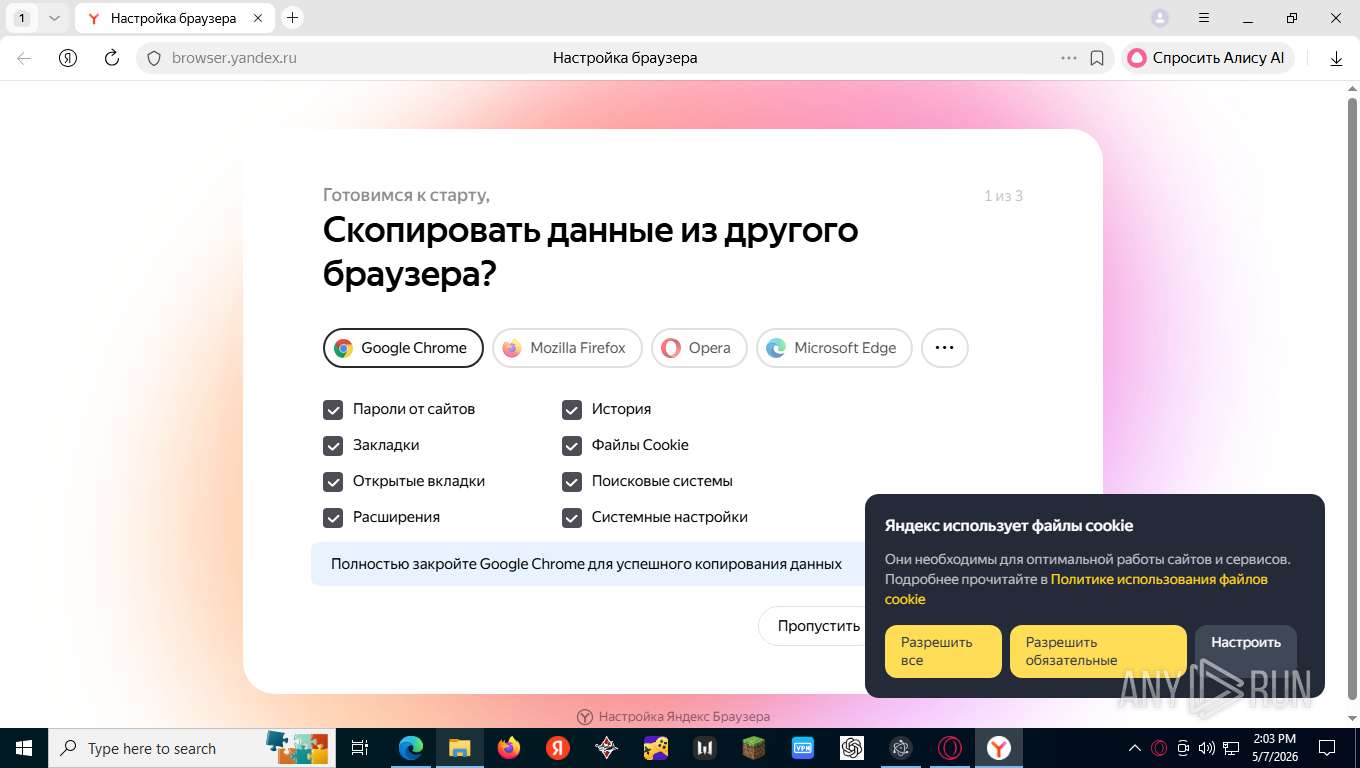Open red Yandex Я taskbar icon

tap(558, 748)
